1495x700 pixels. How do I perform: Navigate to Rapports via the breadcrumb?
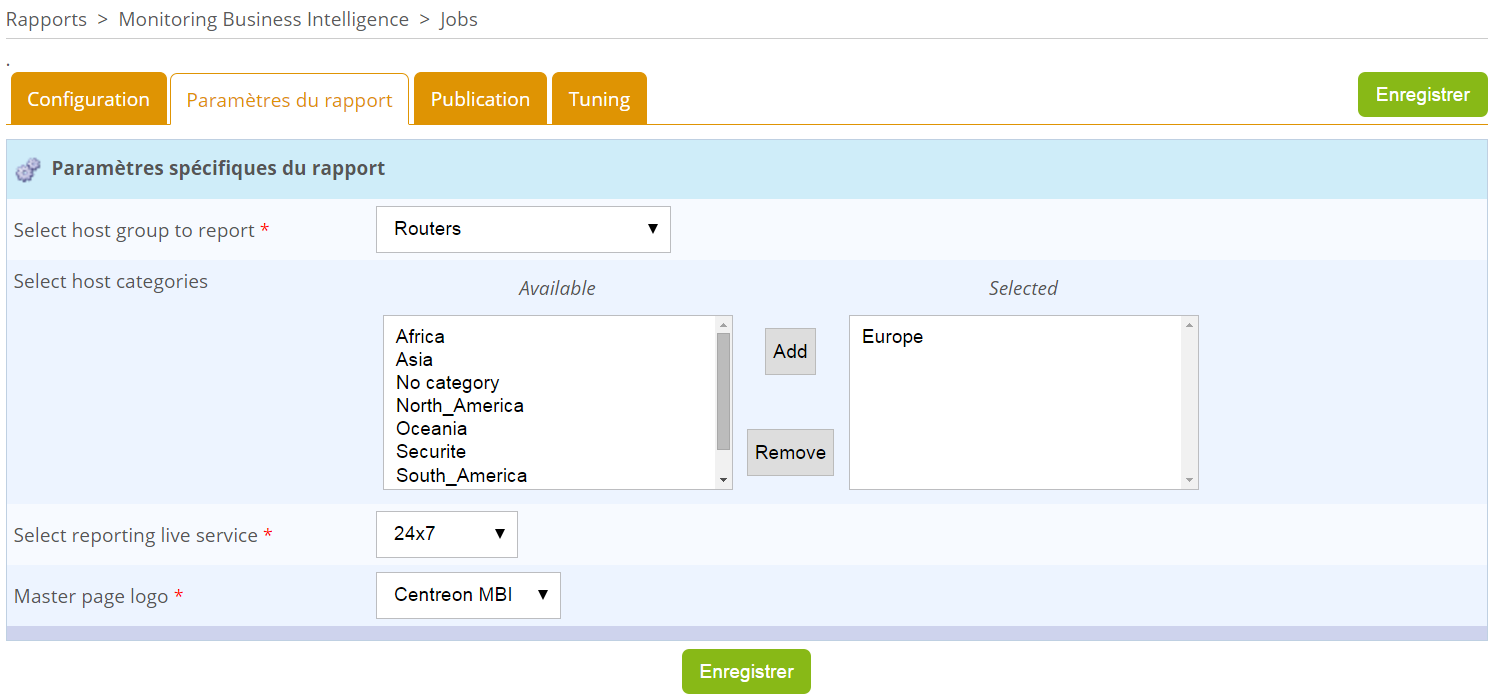(46, 18)
